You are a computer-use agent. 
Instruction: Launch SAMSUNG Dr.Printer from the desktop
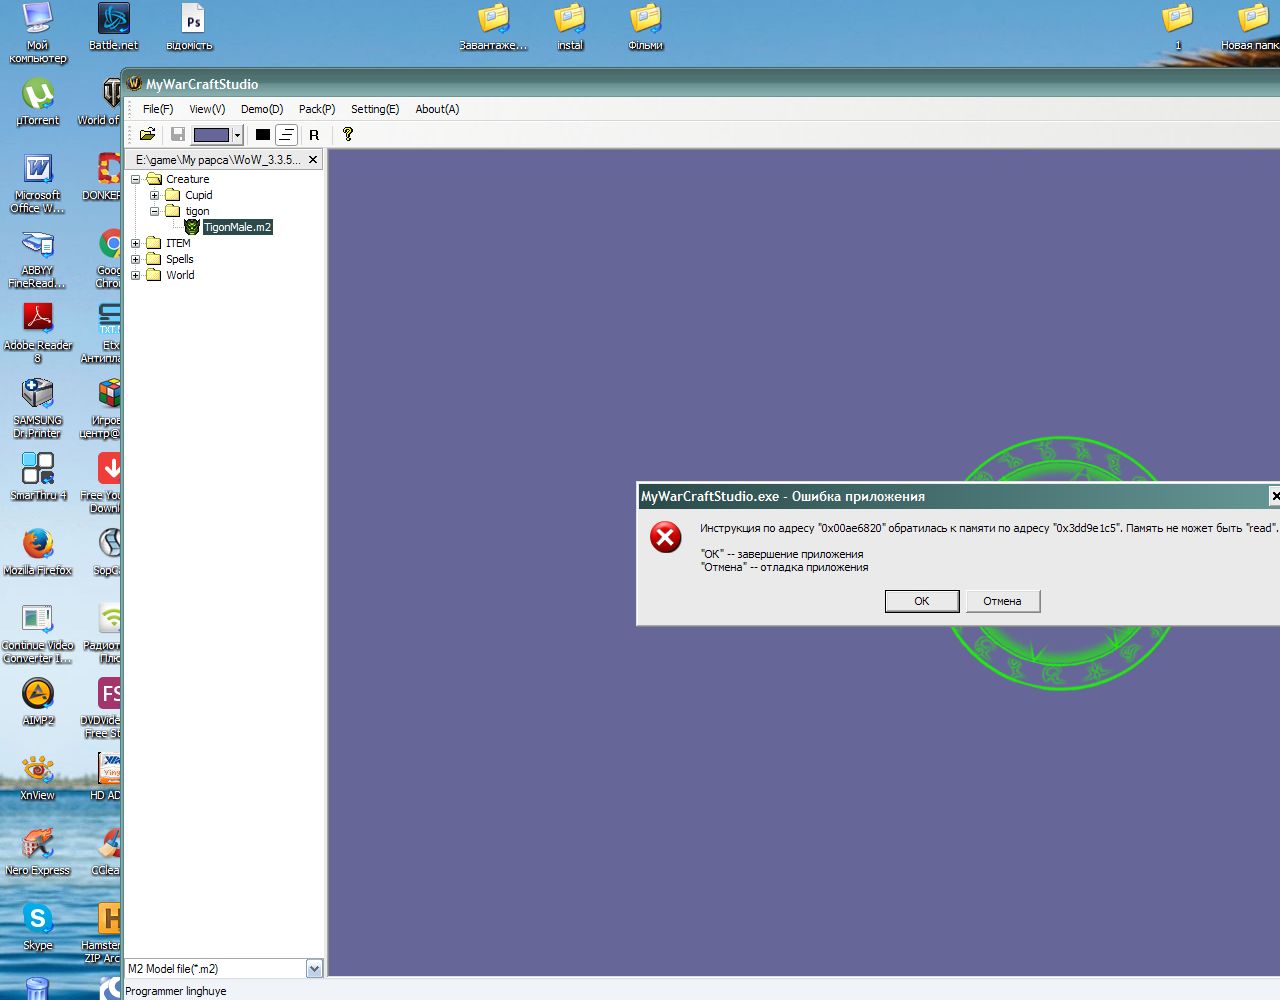[x=38, y=408]
